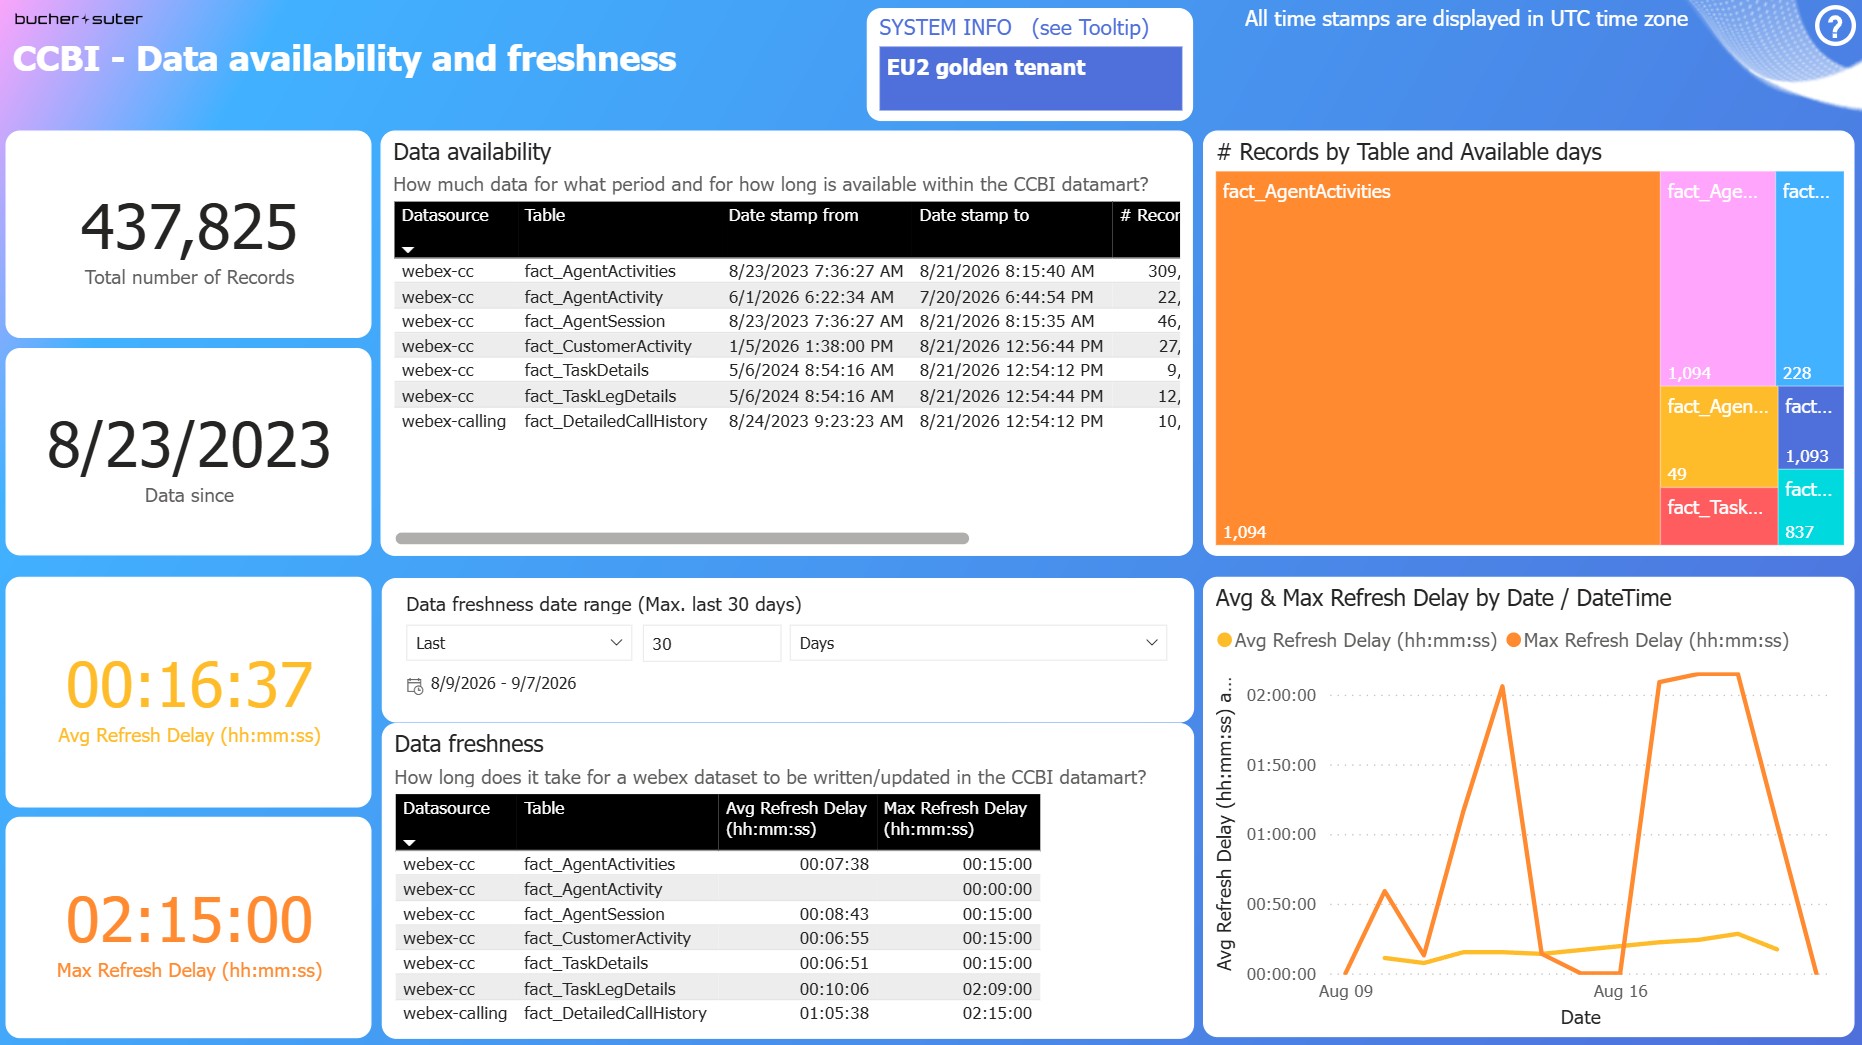Image resolution: width=1862 pixels, height=1045 pixels.
Task: Click the 437,825 total records card
Action: (189, 234)
